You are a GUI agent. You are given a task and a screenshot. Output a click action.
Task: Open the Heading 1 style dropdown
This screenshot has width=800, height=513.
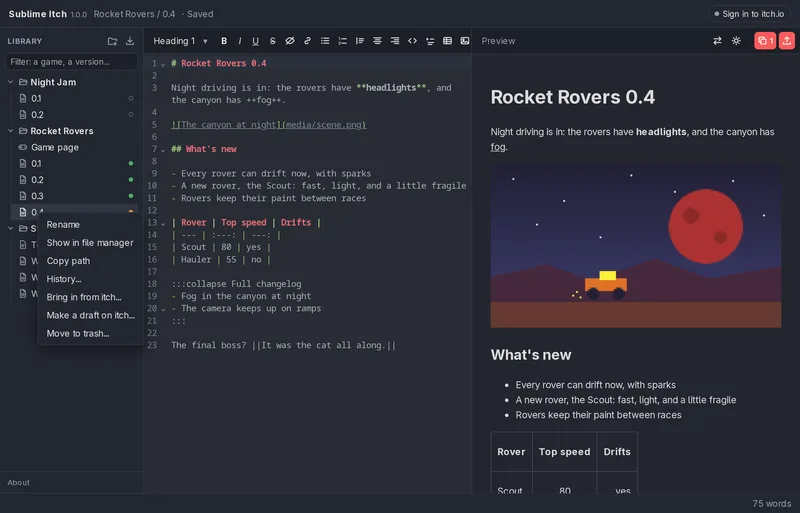click(180, 41)
